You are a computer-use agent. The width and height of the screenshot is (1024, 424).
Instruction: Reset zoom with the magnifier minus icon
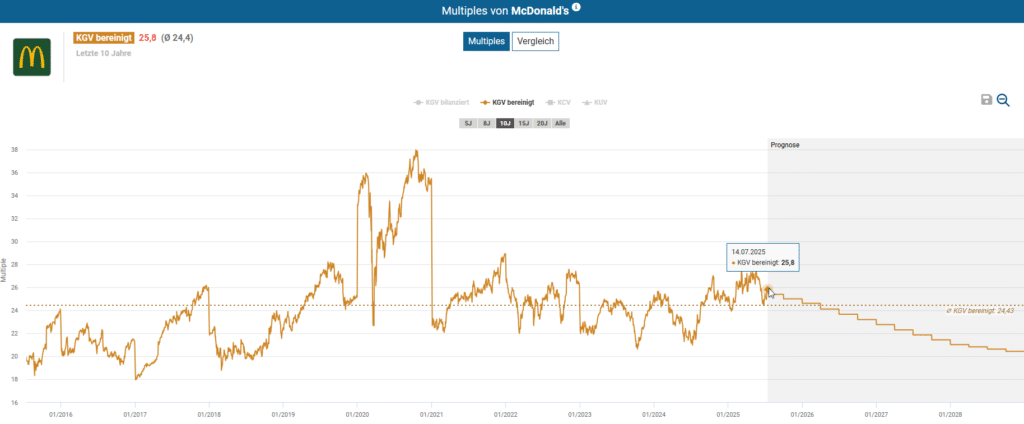pos(1003,100)
